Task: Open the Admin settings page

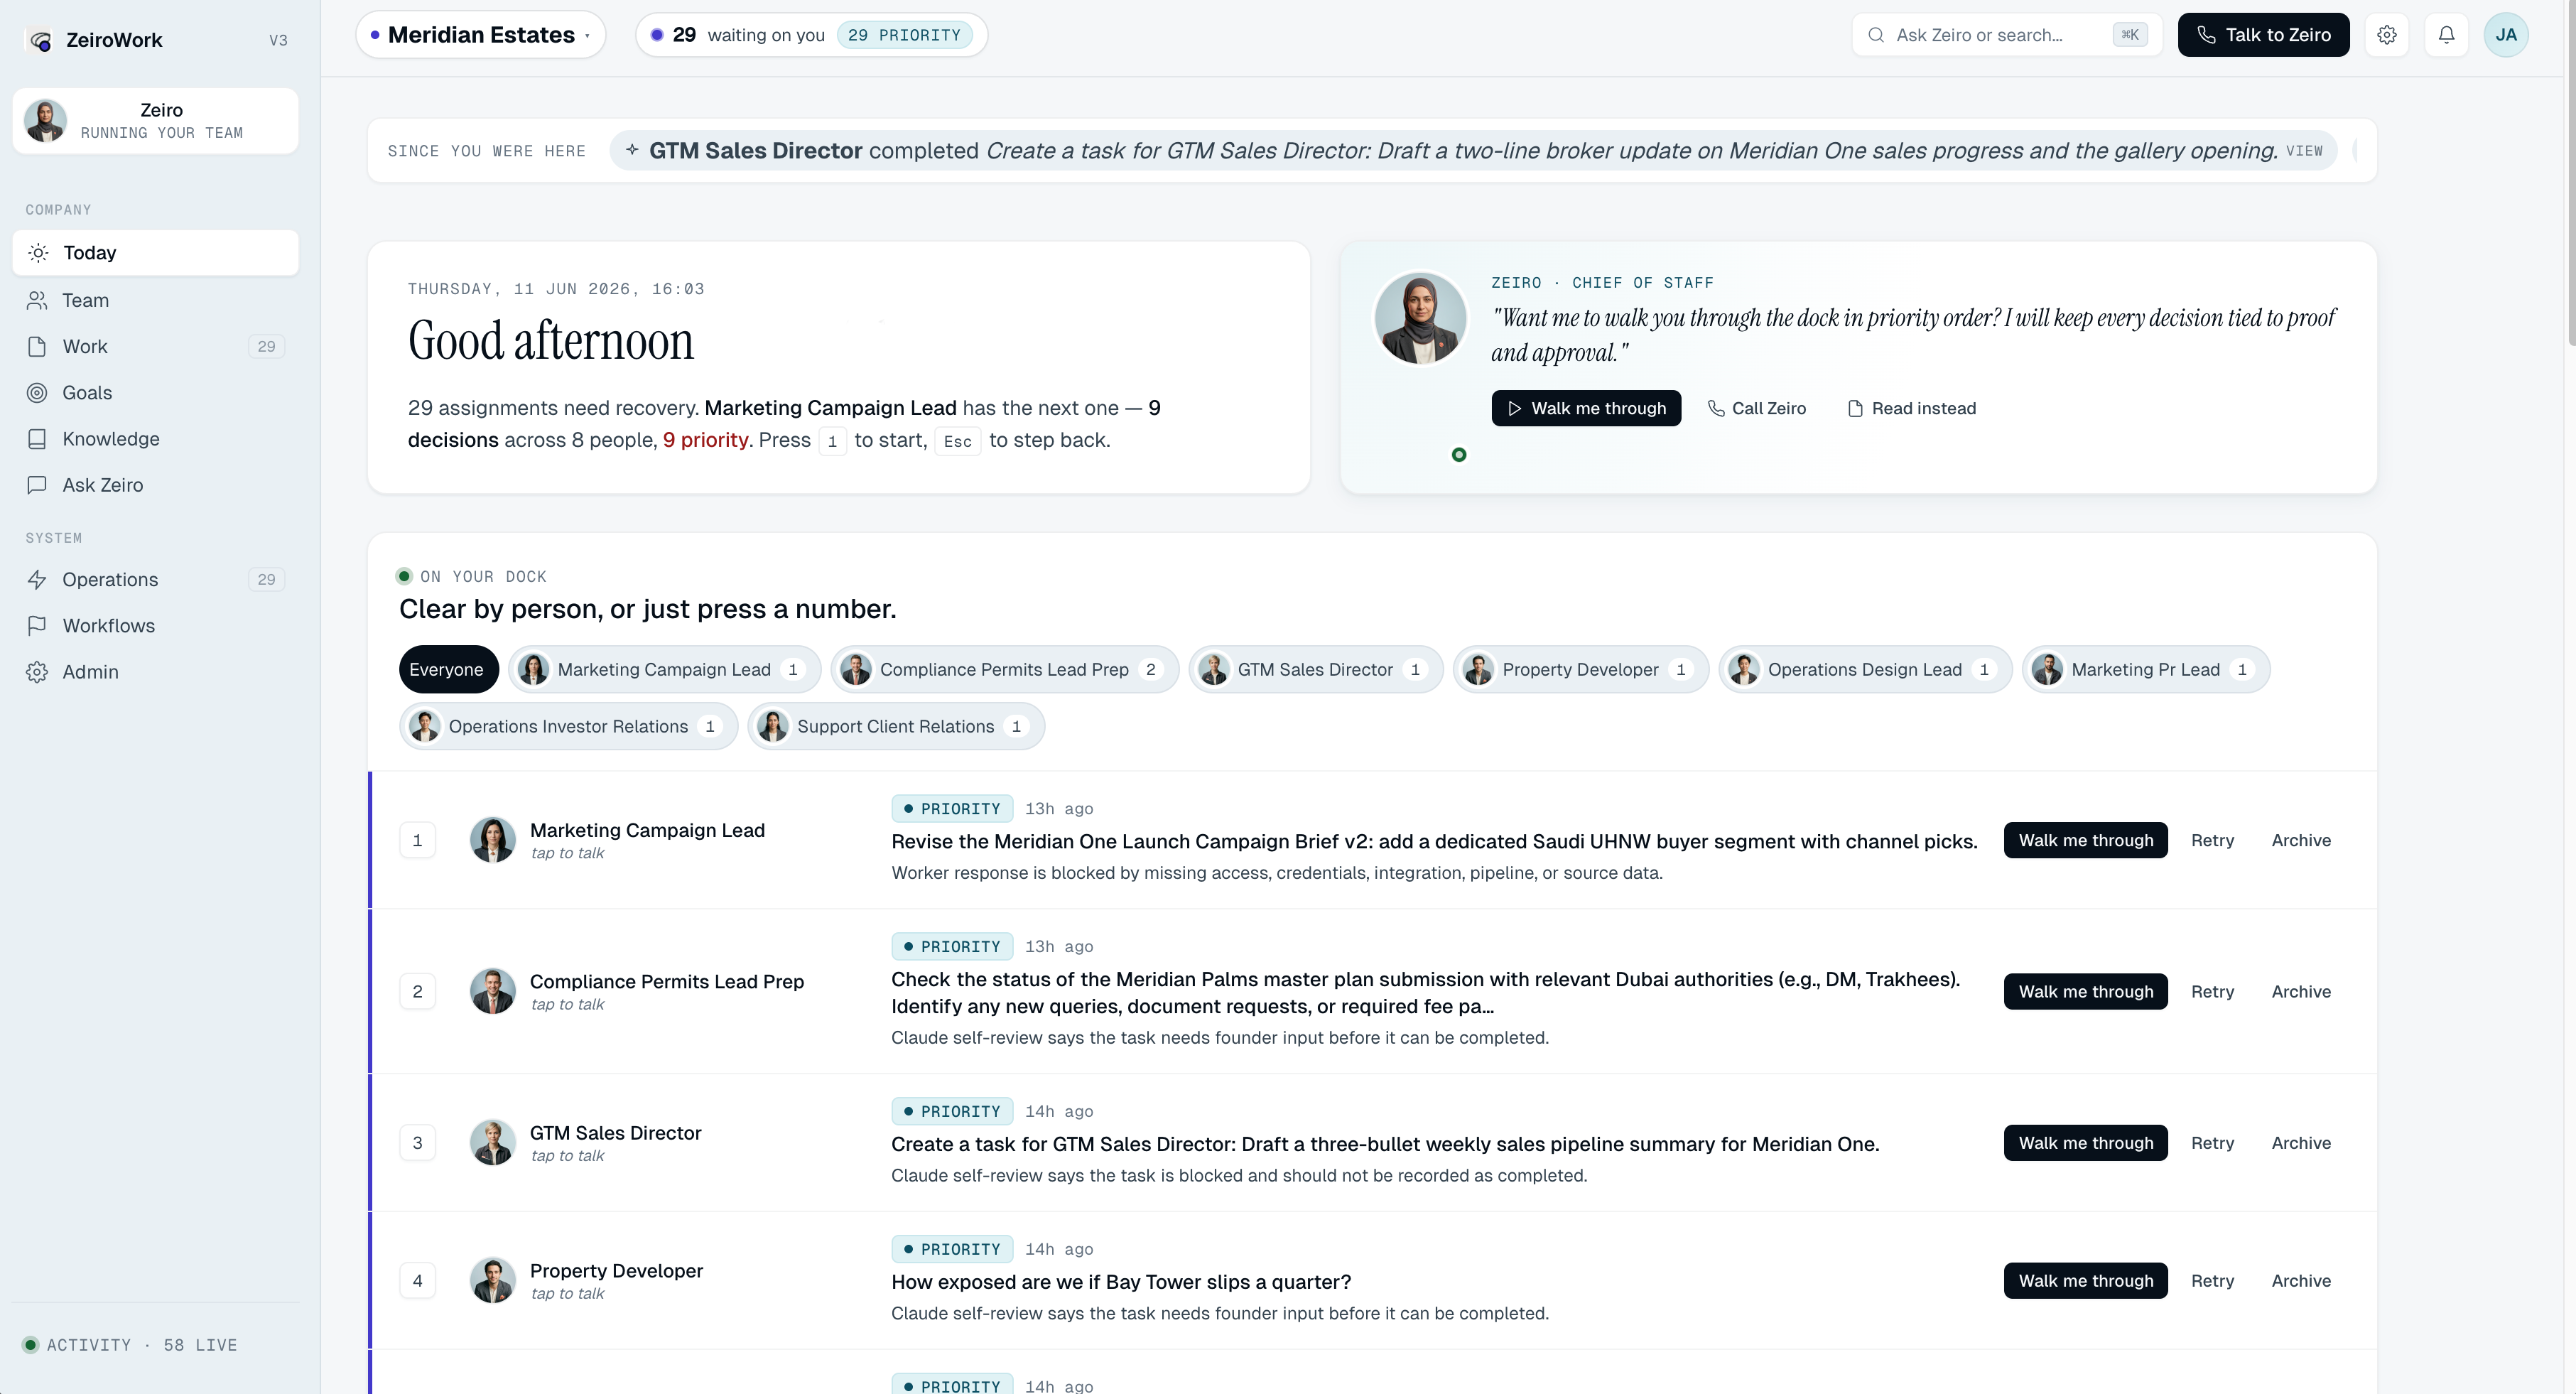Action: (155, 672)
